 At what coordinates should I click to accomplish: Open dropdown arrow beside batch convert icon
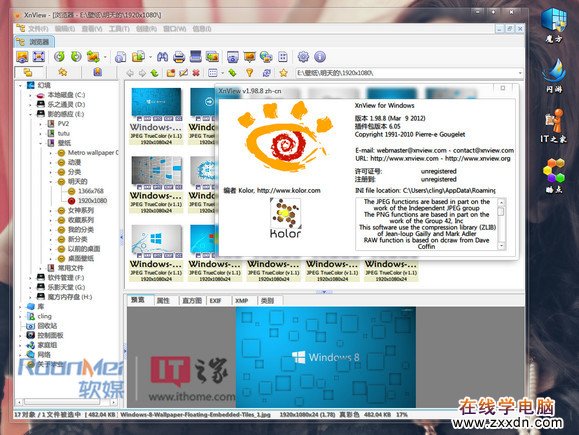tap(150, 57)
